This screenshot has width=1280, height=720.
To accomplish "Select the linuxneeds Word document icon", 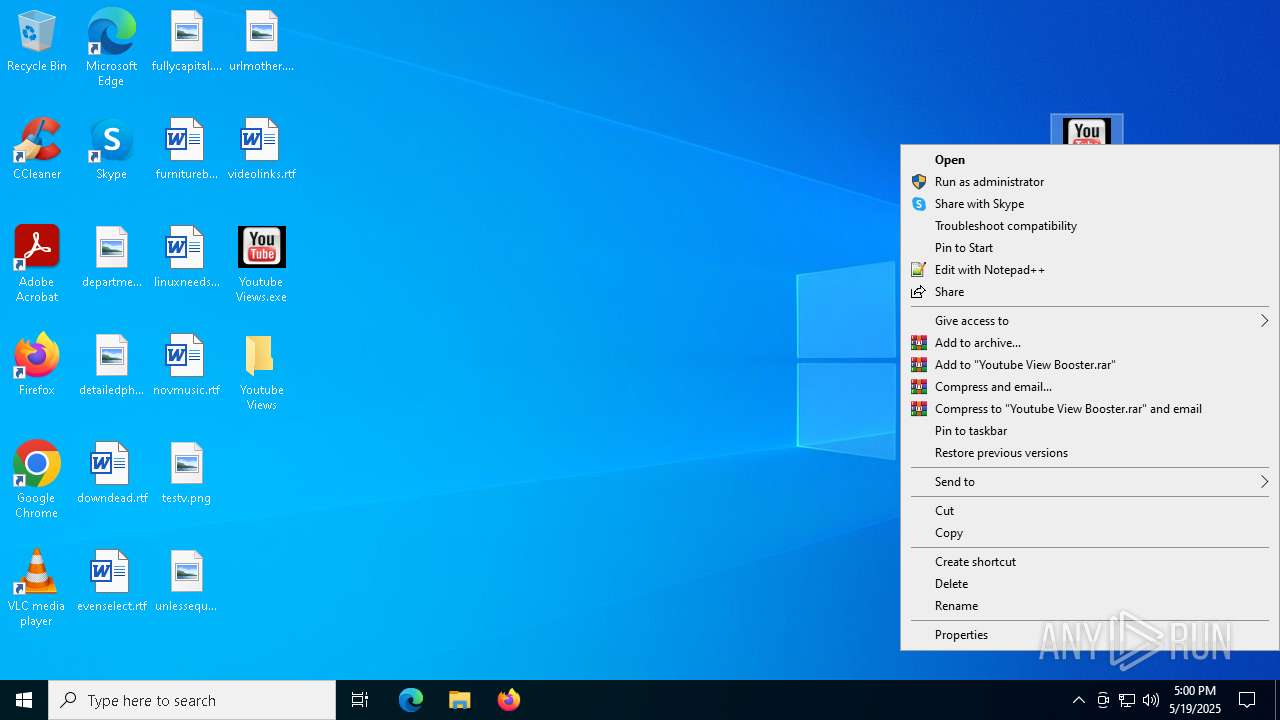I will pyautogui.click(x=186, y=258).
